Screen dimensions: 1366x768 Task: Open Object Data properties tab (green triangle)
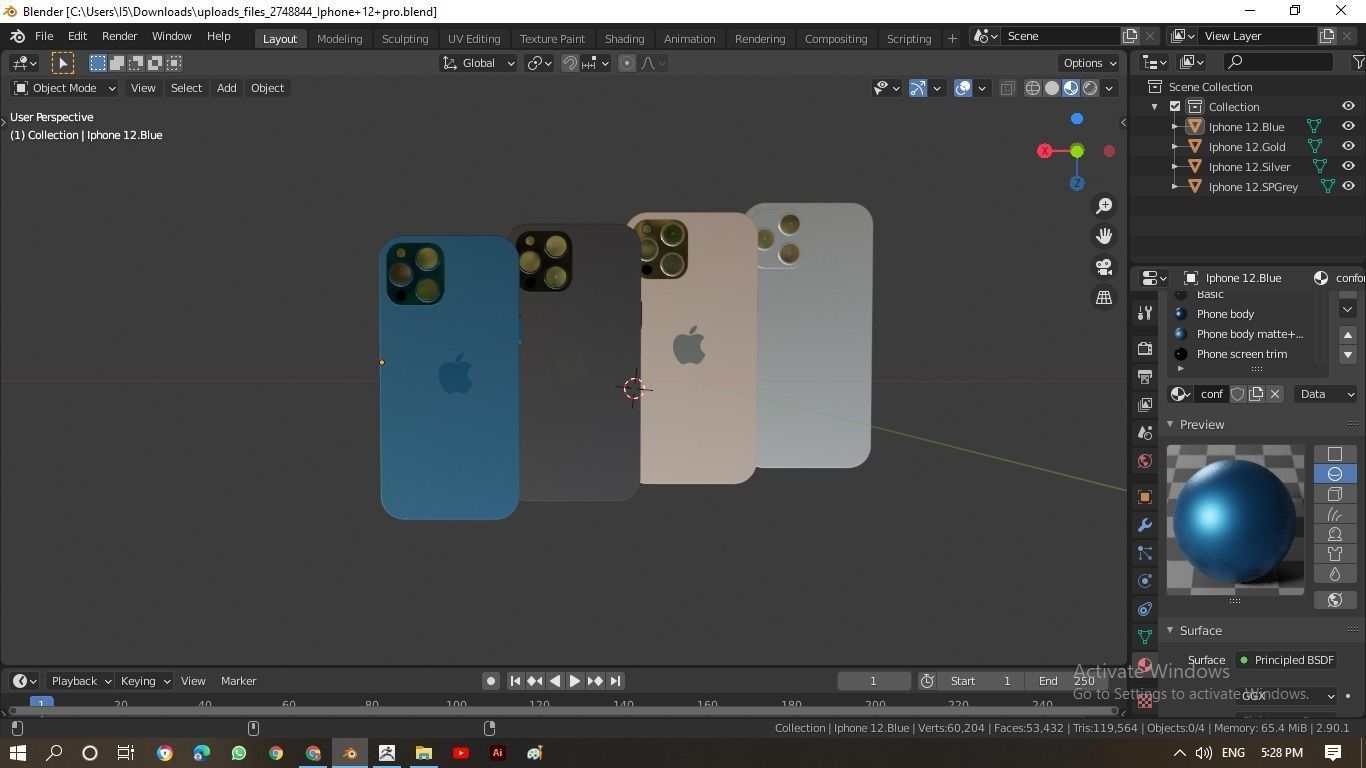[x=1145, y=637]
